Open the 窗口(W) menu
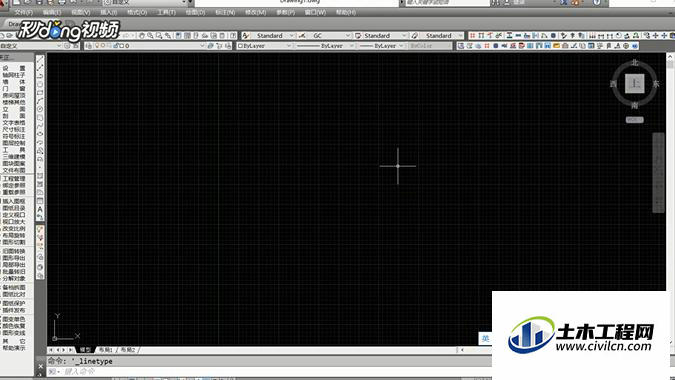This screenshot has width=675, height=380. tap(315, 12)
